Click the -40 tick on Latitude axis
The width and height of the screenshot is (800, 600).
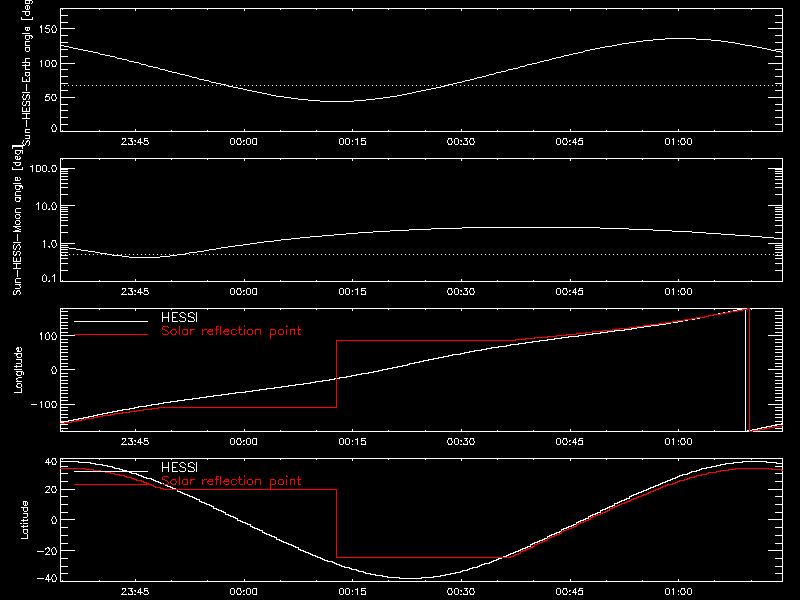click(x=47, y=579)
